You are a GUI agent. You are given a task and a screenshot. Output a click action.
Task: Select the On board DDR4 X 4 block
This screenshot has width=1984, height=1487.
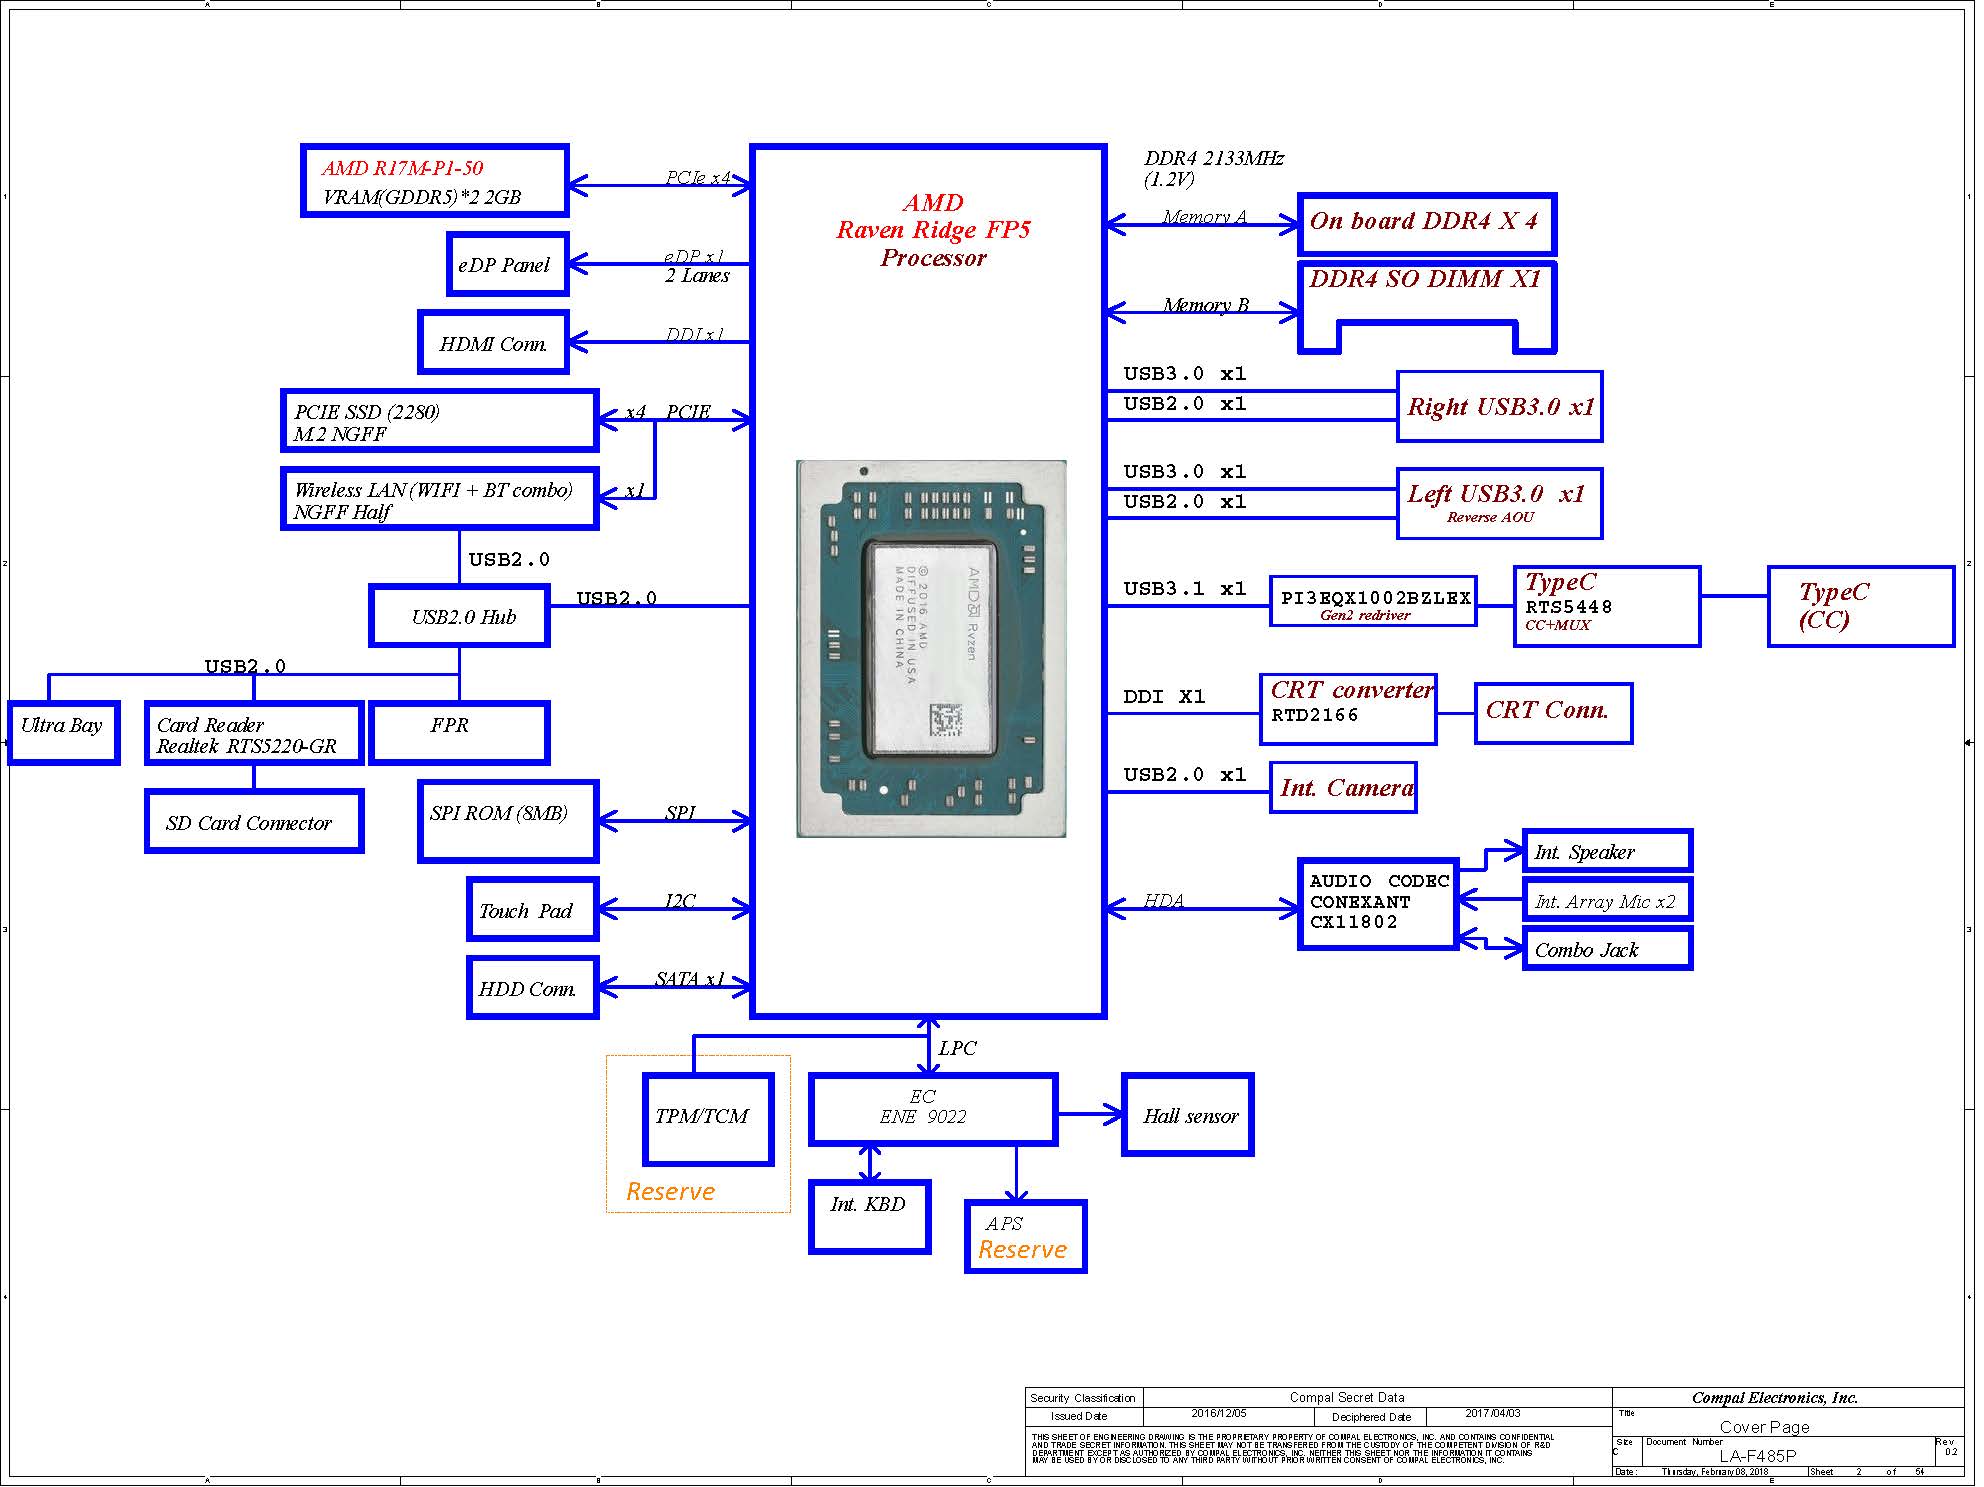tap(1427, 224)
